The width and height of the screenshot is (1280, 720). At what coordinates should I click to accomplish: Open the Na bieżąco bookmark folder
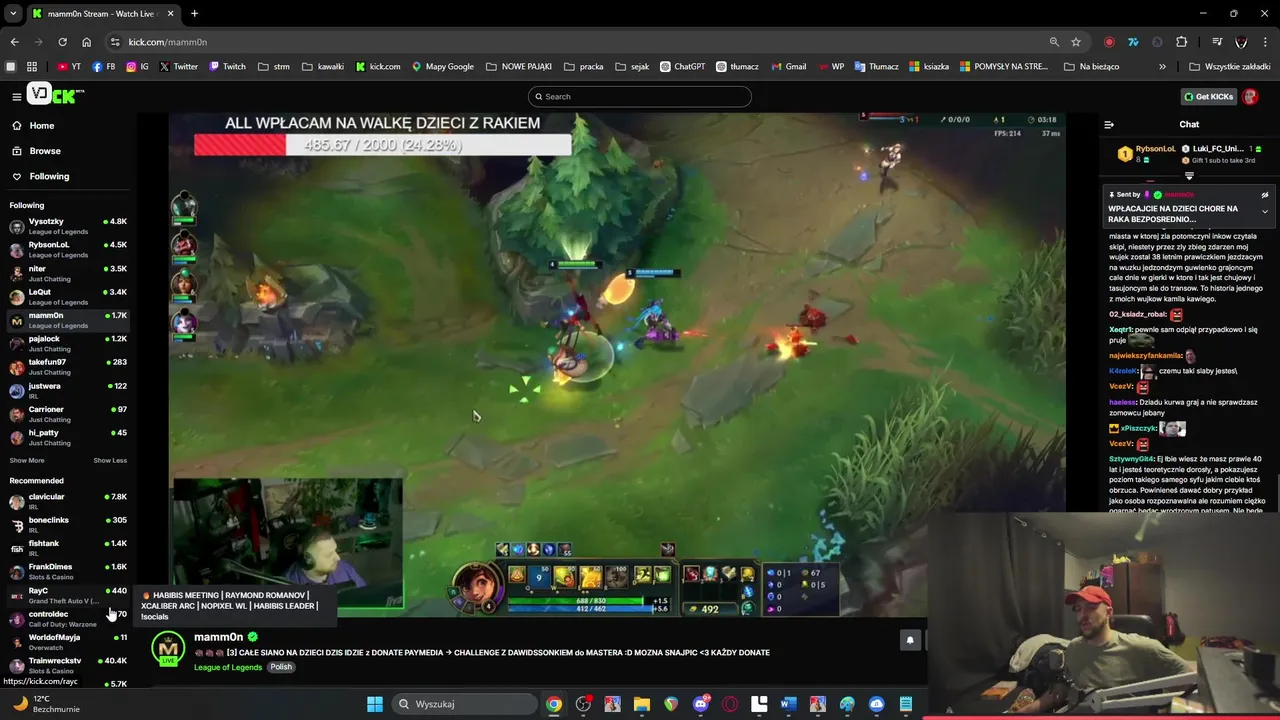click(1092, 67)
